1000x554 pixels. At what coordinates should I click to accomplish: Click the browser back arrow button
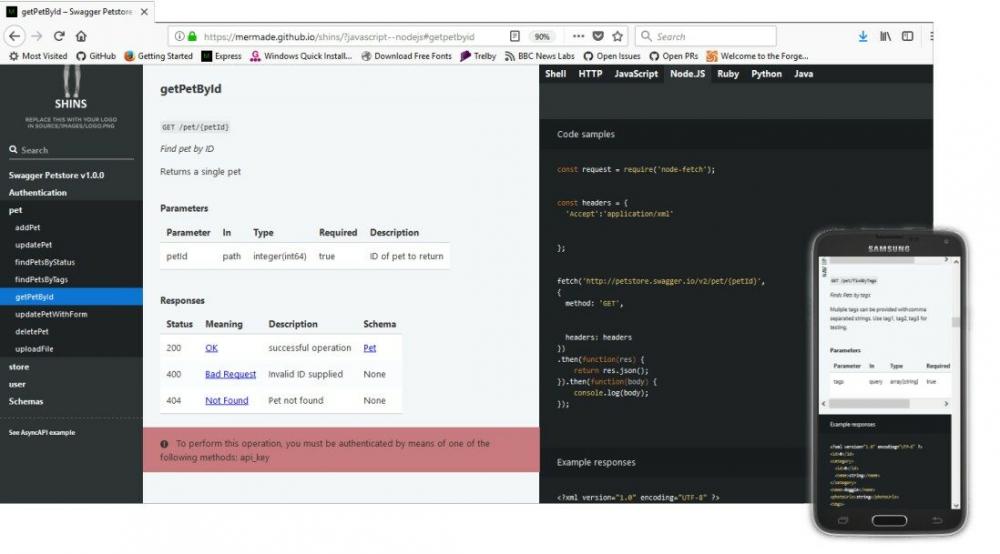14,36
